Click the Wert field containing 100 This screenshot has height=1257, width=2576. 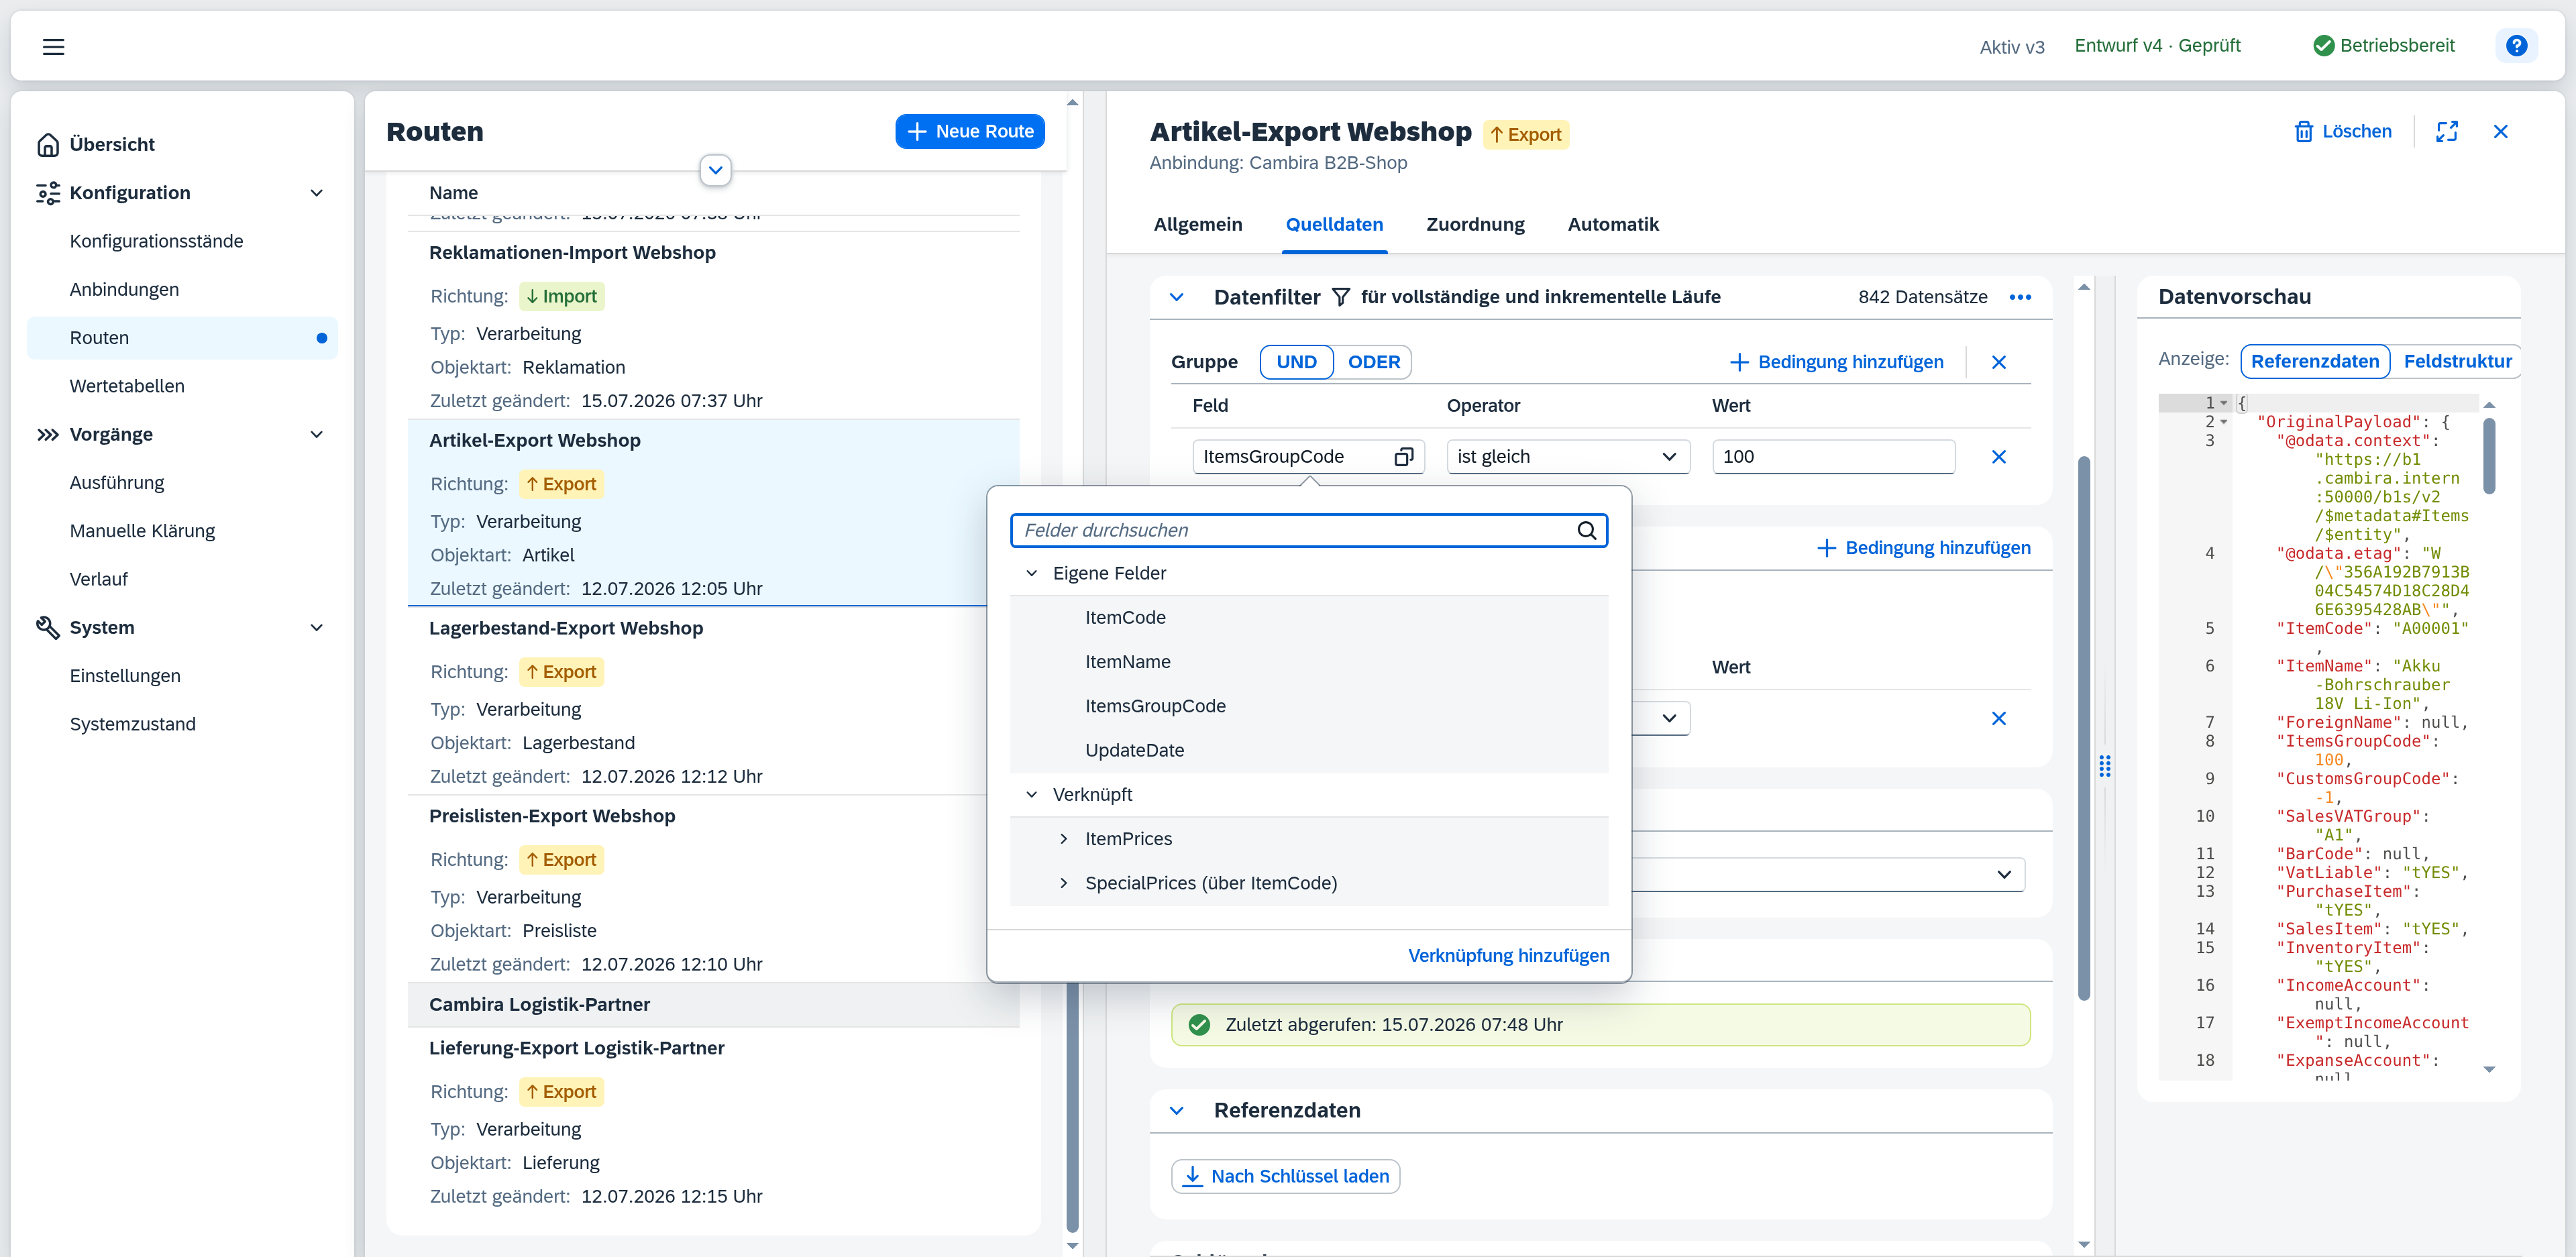click(x=1833, y=457)
